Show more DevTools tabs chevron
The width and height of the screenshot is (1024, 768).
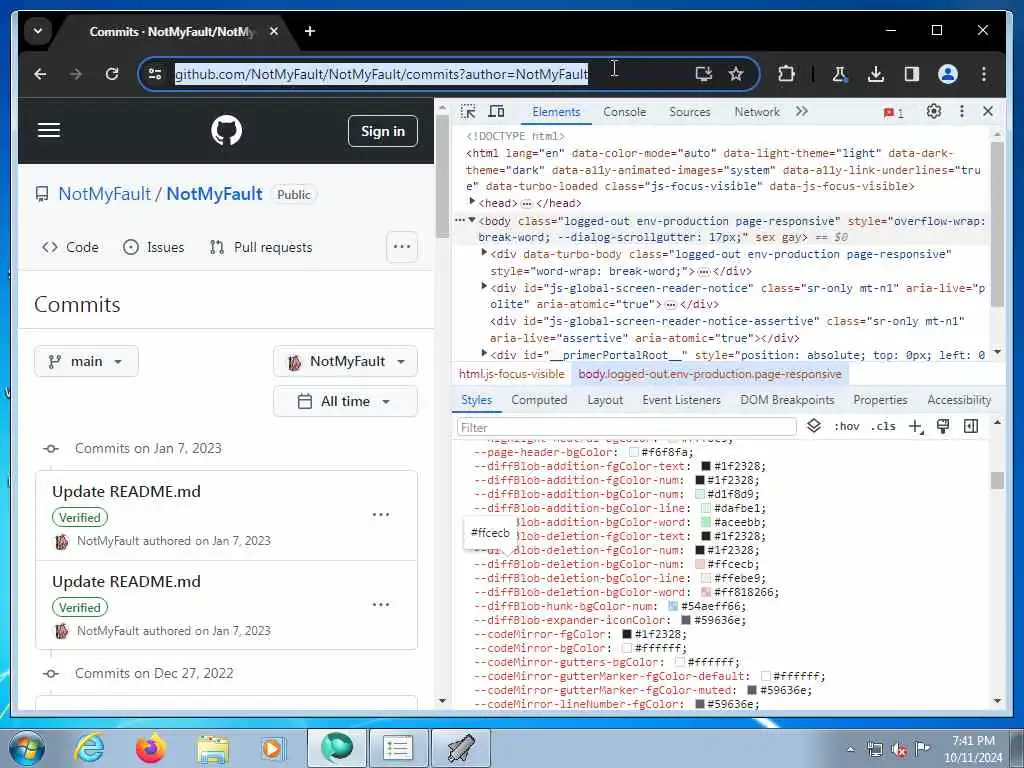pyautogui.click(x=802, y=112)
